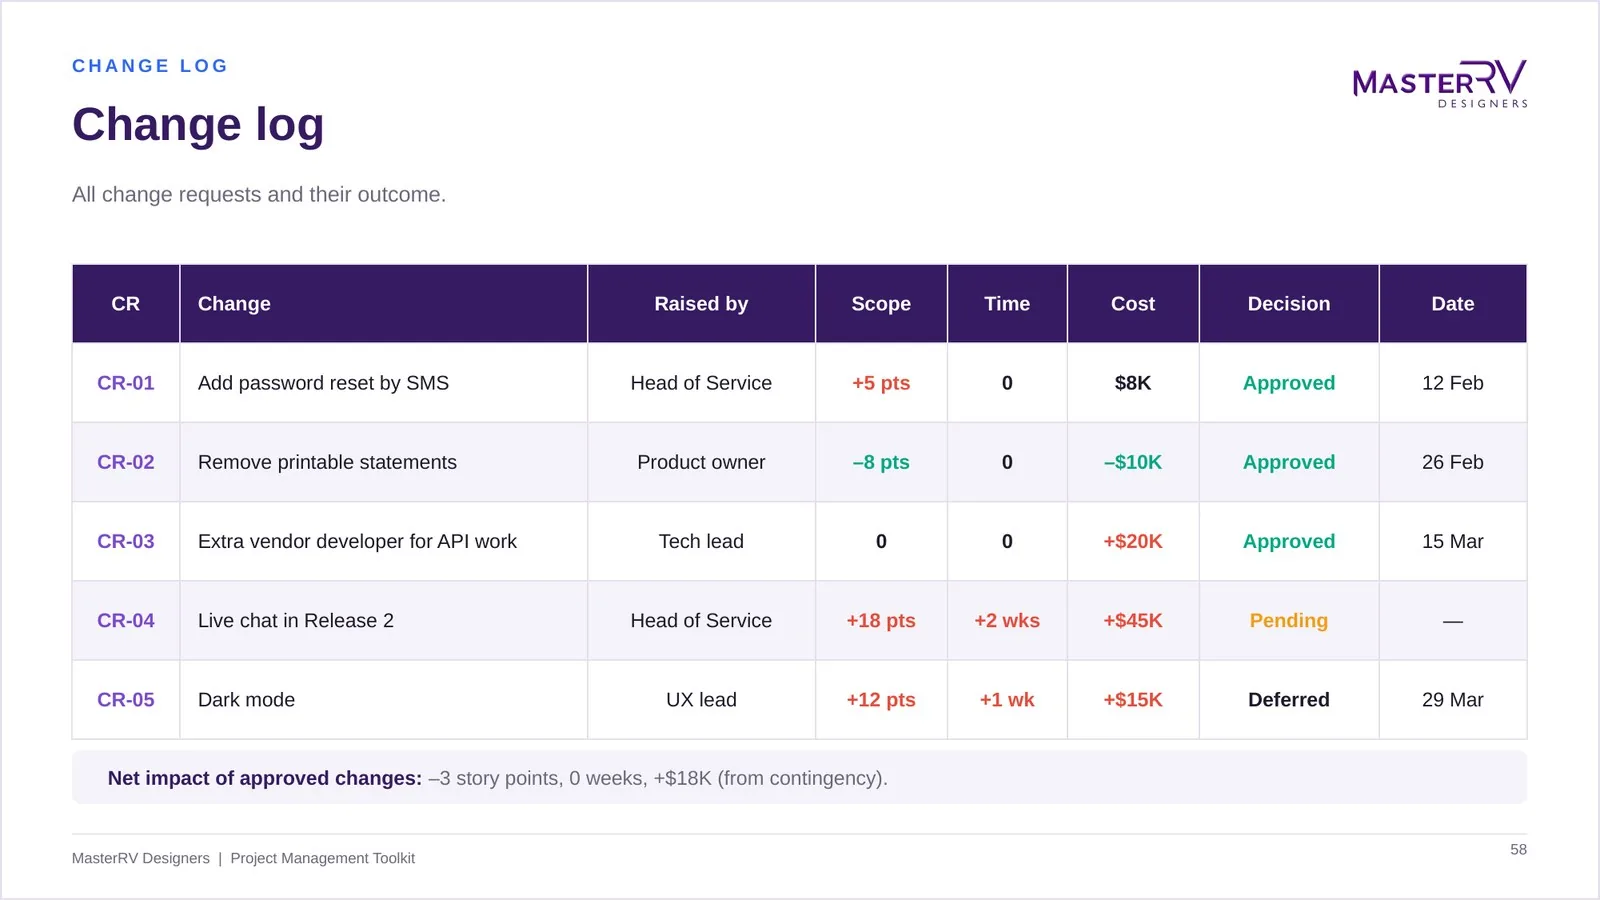Click 'Approved' decision for CR-01
The width and height of the screenshot is (1600, 900).
(x=1289, y=383)
